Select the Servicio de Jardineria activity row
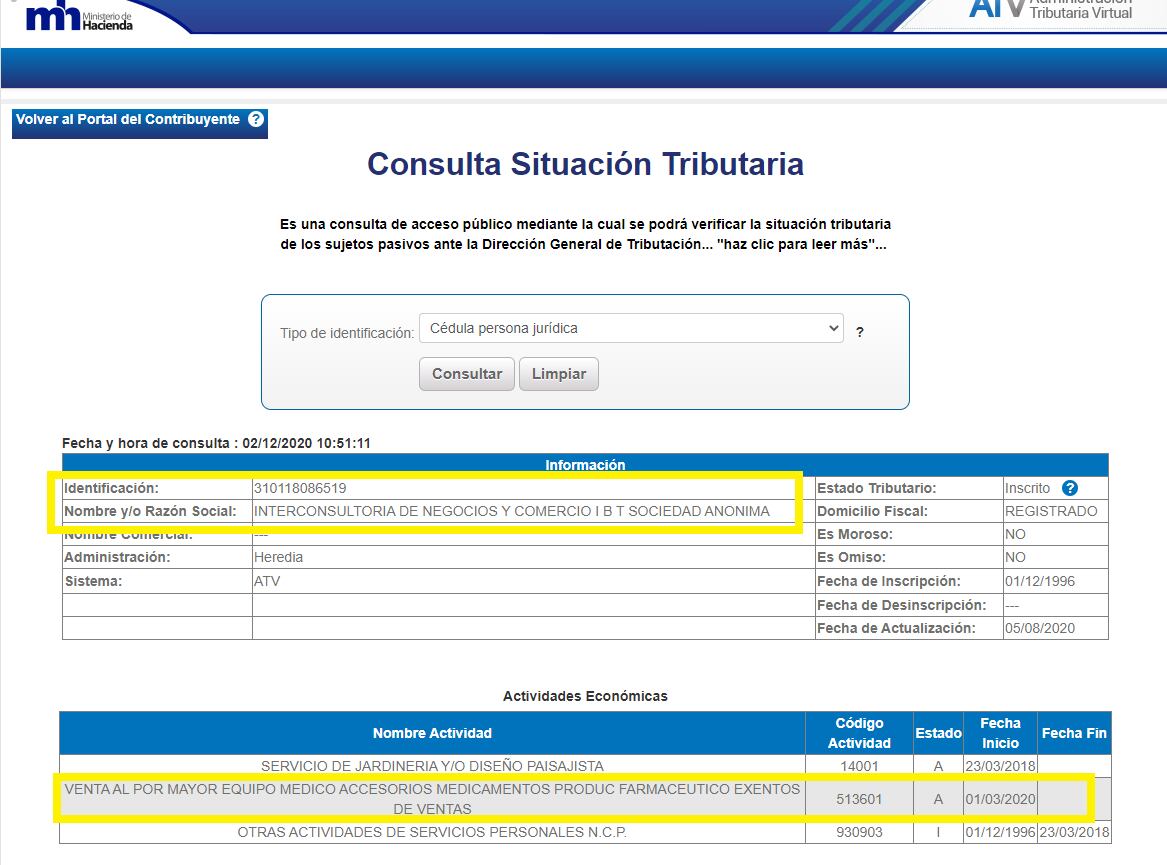 click(432, 766)
